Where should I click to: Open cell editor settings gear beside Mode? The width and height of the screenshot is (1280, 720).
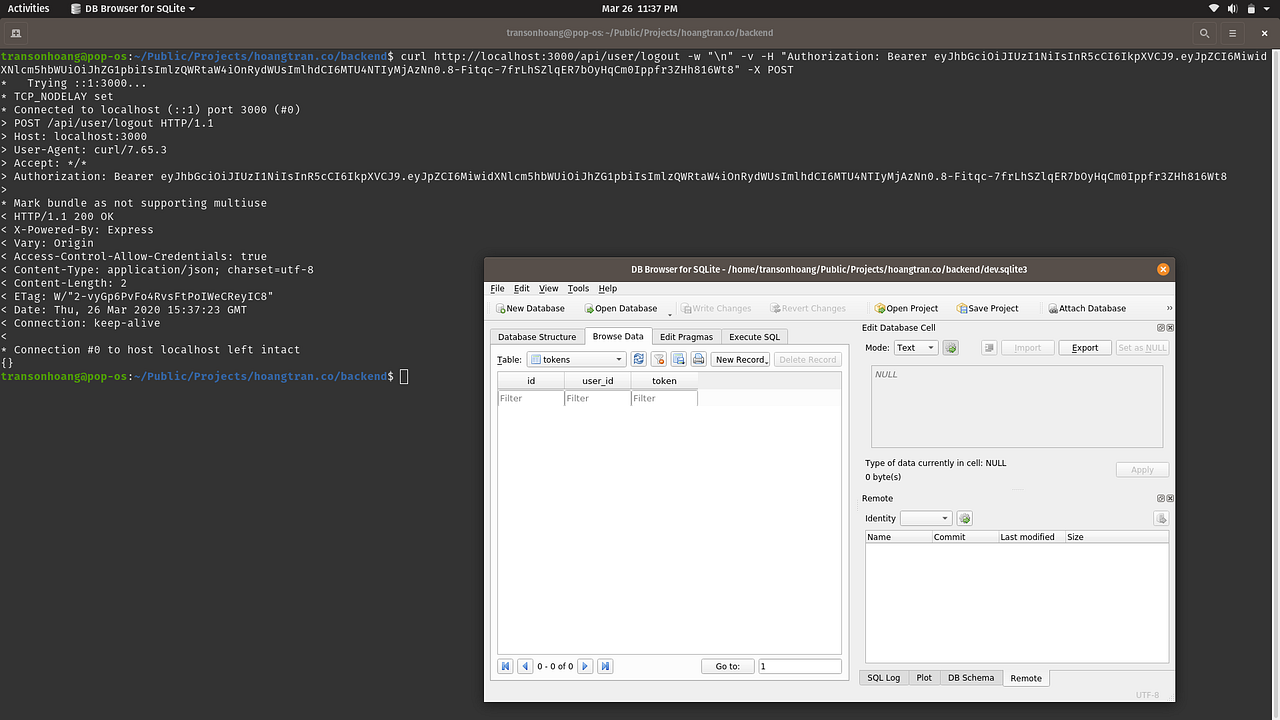948,347
